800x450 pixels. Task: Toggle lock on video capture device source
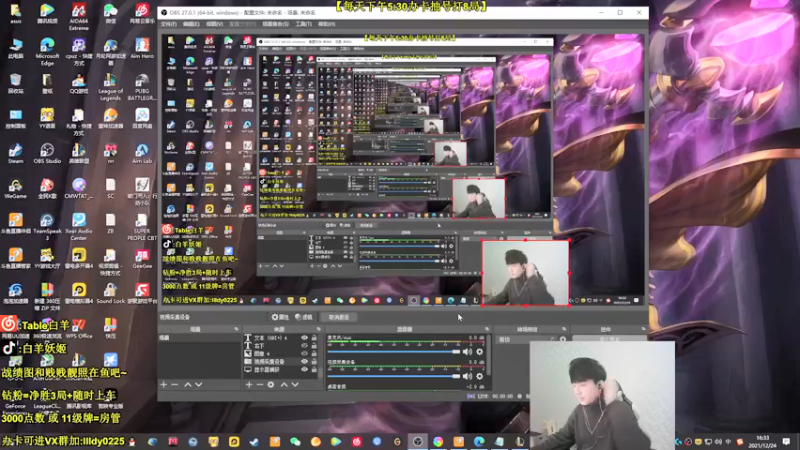click(314, 361)
